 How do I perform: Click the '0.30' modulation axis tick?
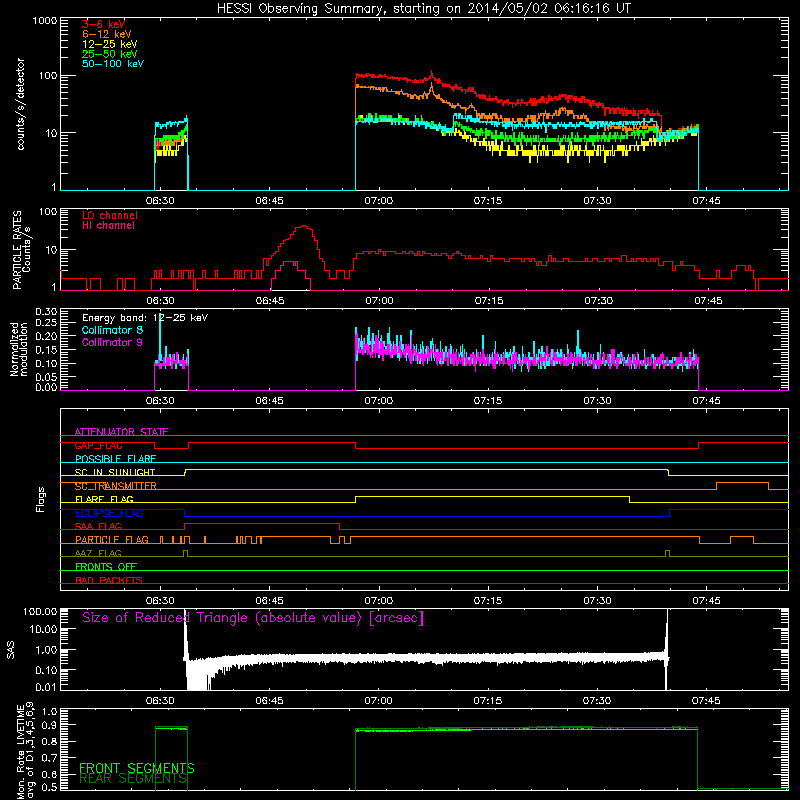point(46,312)
